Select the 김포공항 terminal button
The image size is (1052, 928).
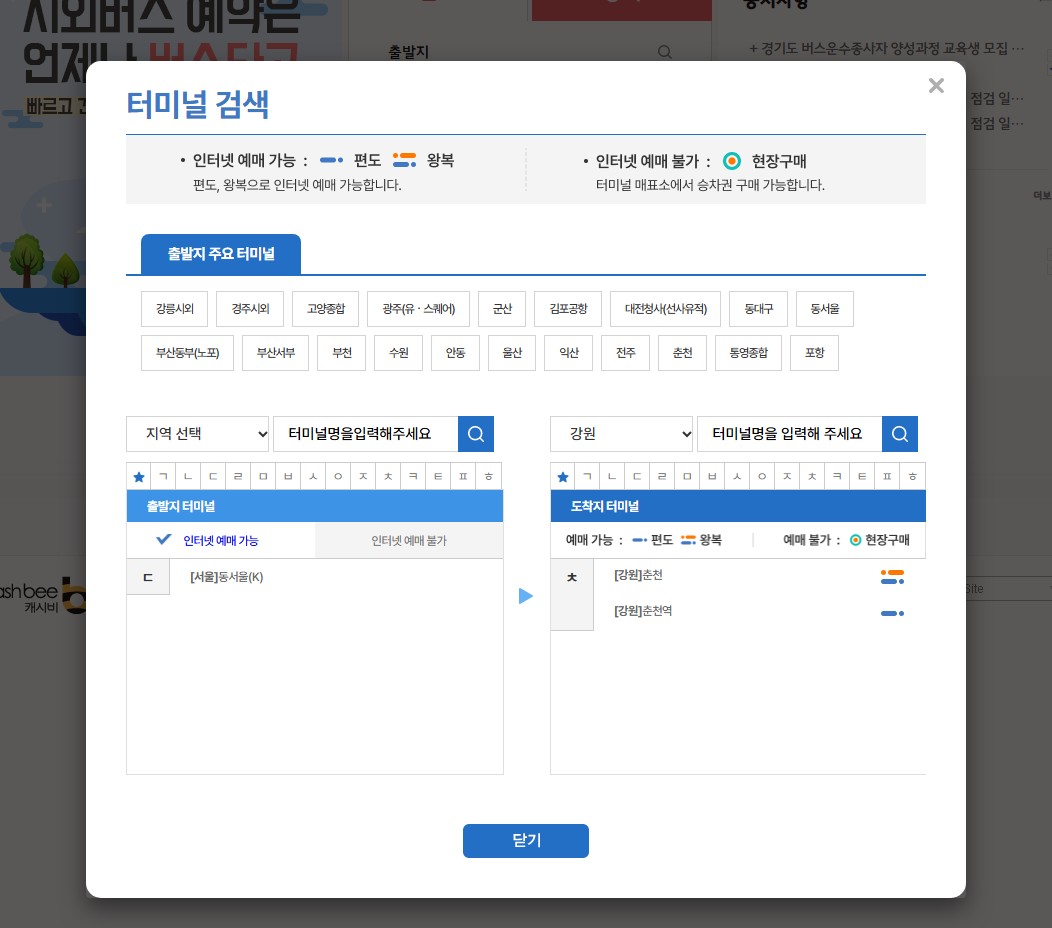(x=567, y=309)
